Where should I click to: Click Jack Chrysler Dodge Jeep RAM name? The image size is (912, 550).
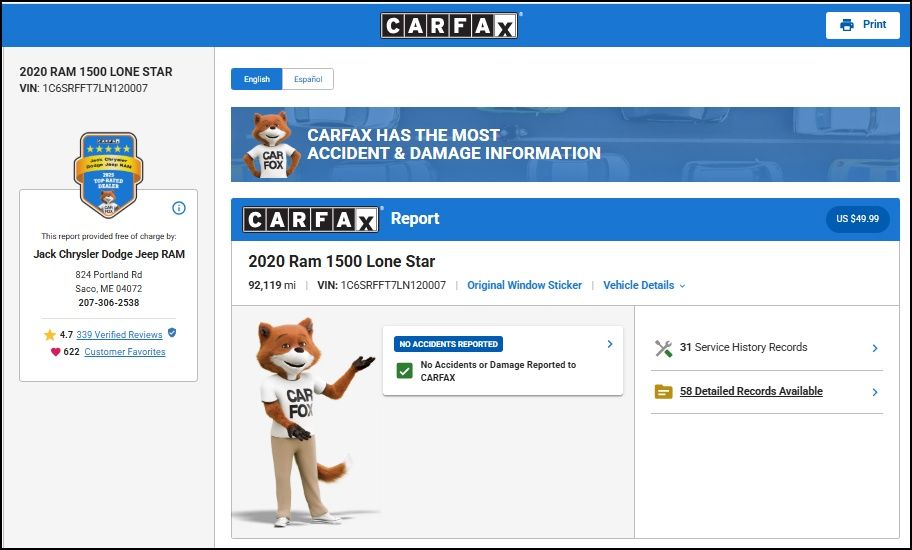(109, 254)
